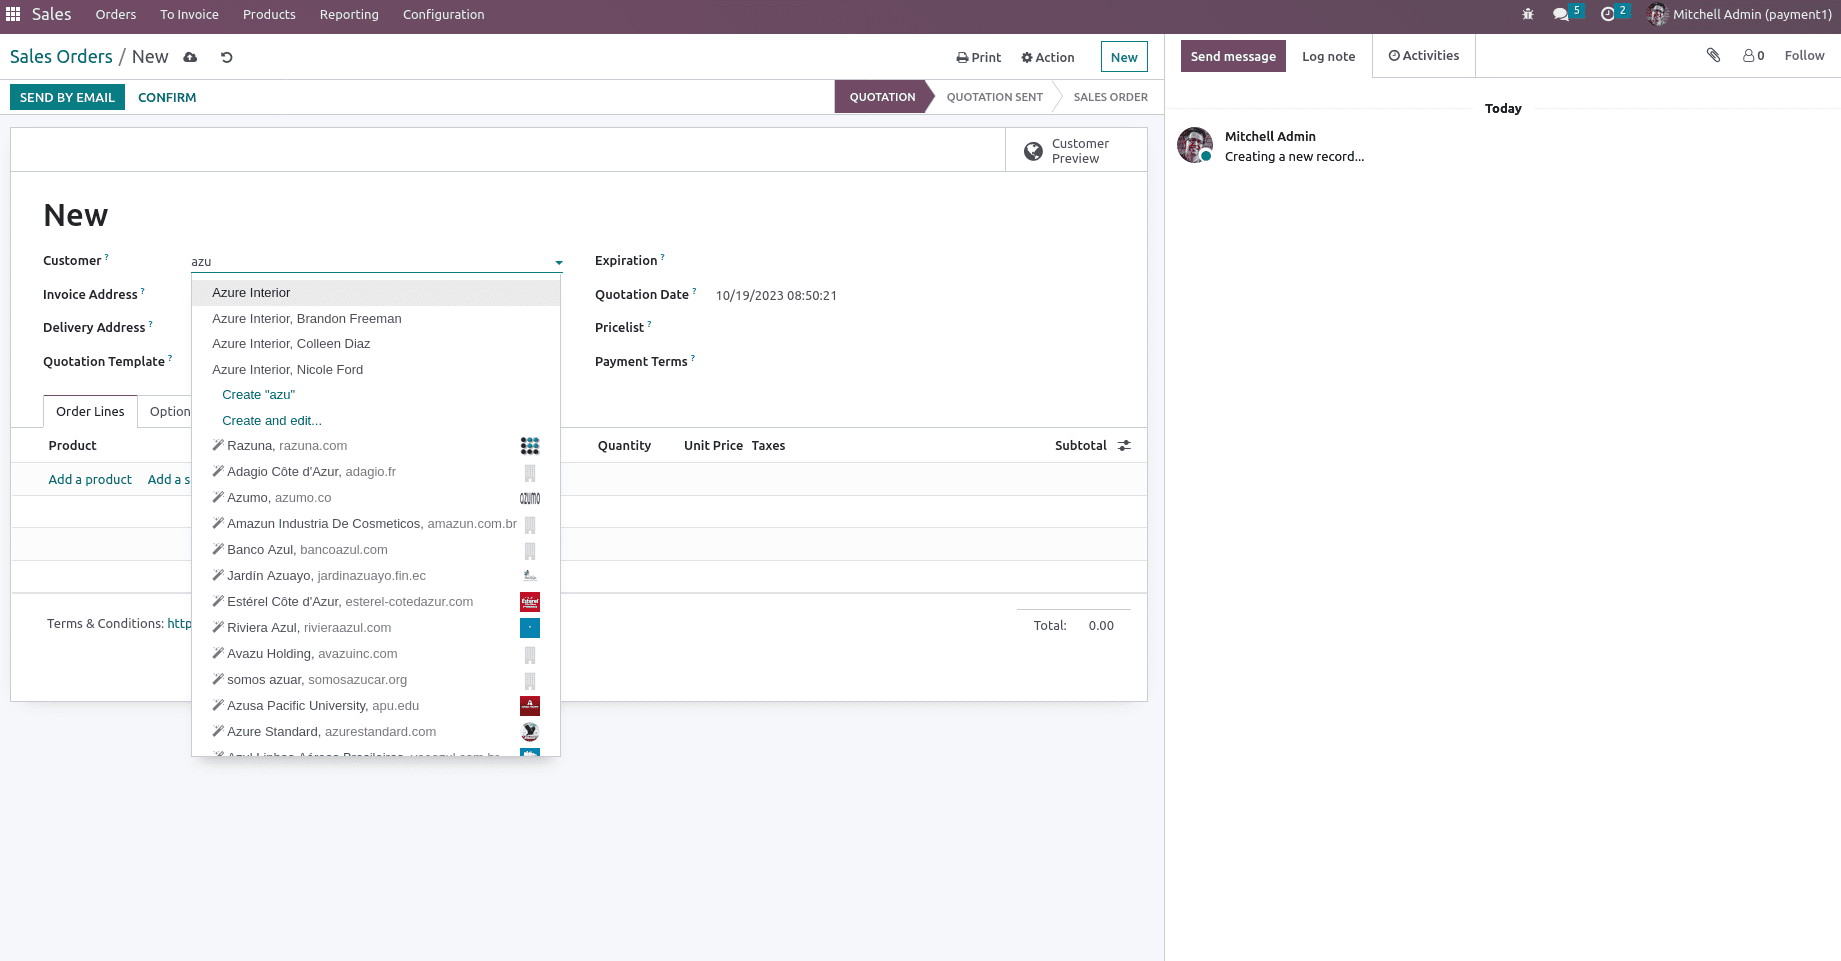1841x961 pixels.
Task: Click the Riviera Azul blue logo icon
Action: 530,628
